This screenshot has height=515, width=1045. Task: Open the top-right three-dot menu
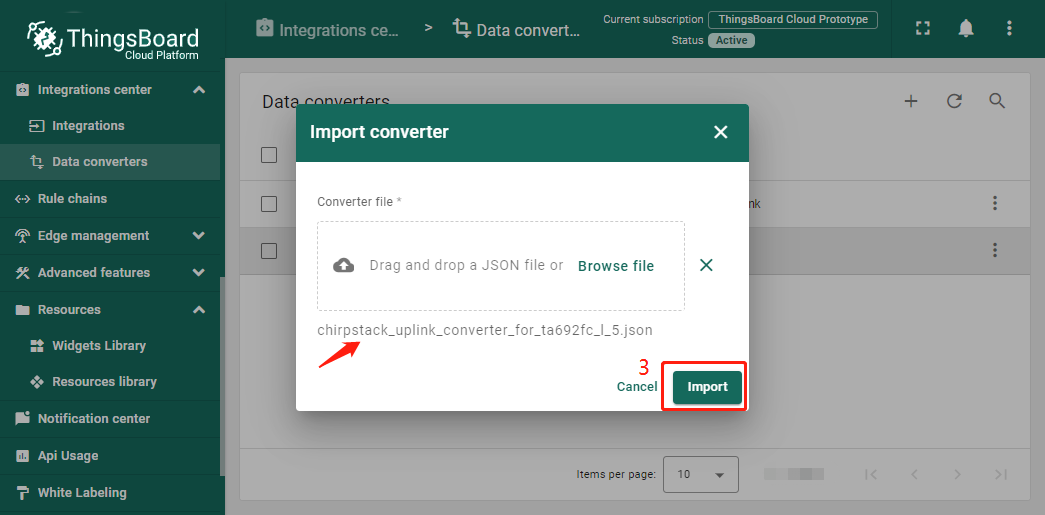(x=1009, y=28)
